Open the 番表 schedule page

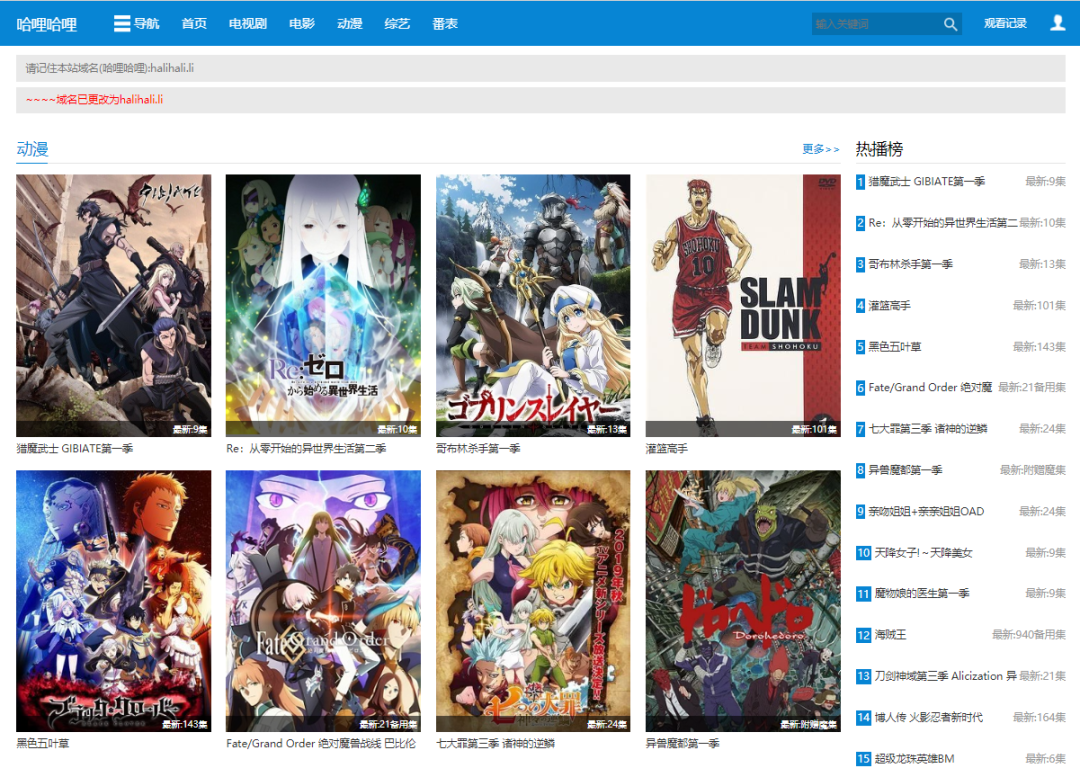(x=445, y=24)
